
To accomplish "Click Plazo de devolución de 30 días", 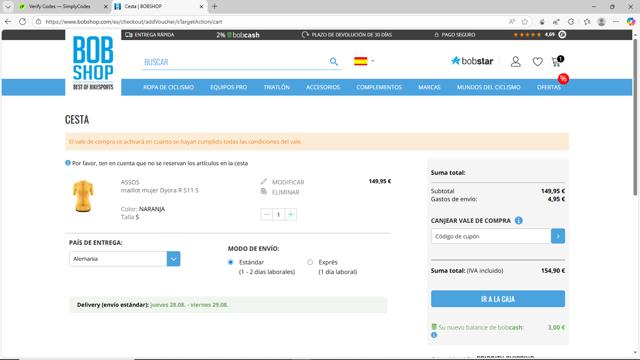I will pos(347,35).
